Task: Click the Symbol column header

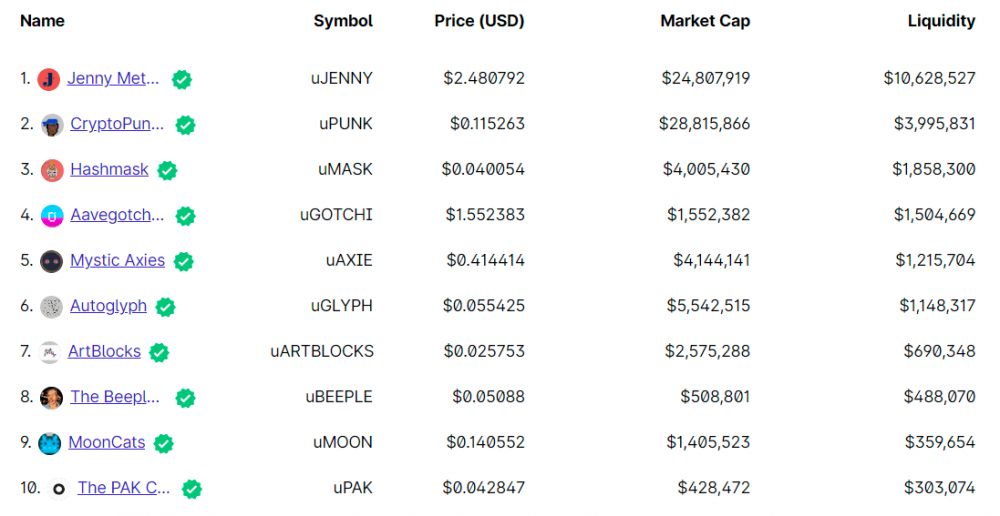Action: click(343, 21)
